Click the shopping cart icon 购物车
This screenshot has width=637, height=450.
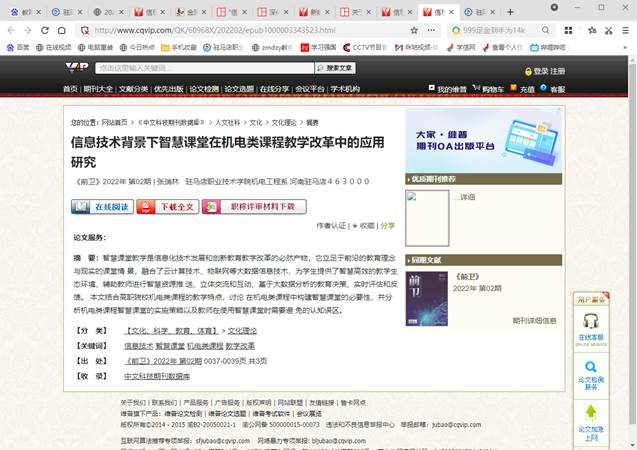click(477, 88)
